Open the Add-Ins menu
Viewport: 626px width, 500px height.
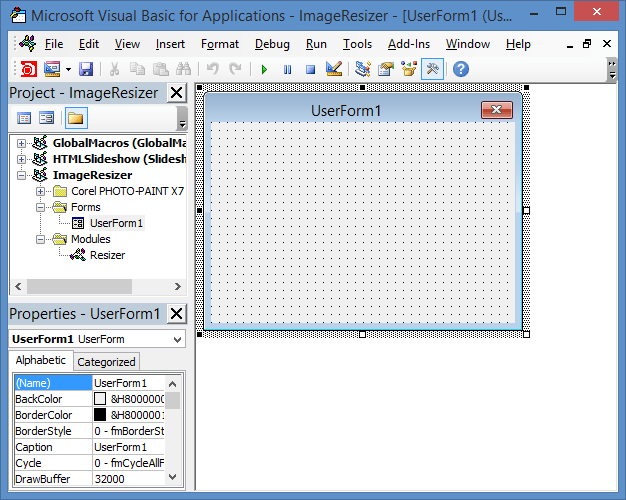(x=409, y=44)
